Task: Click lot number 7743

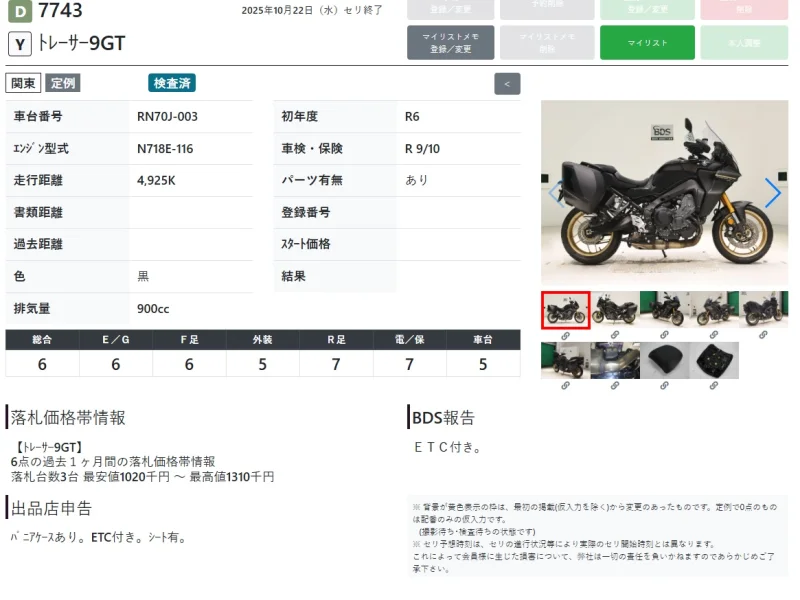Action: click(60, 11)
